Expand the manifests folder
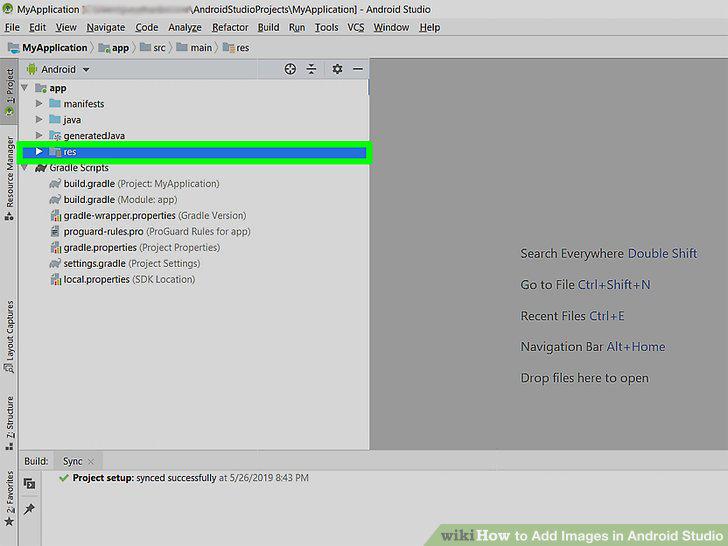Image resolution: width=728 pixels, height=546 pixels. pos(39,104)
